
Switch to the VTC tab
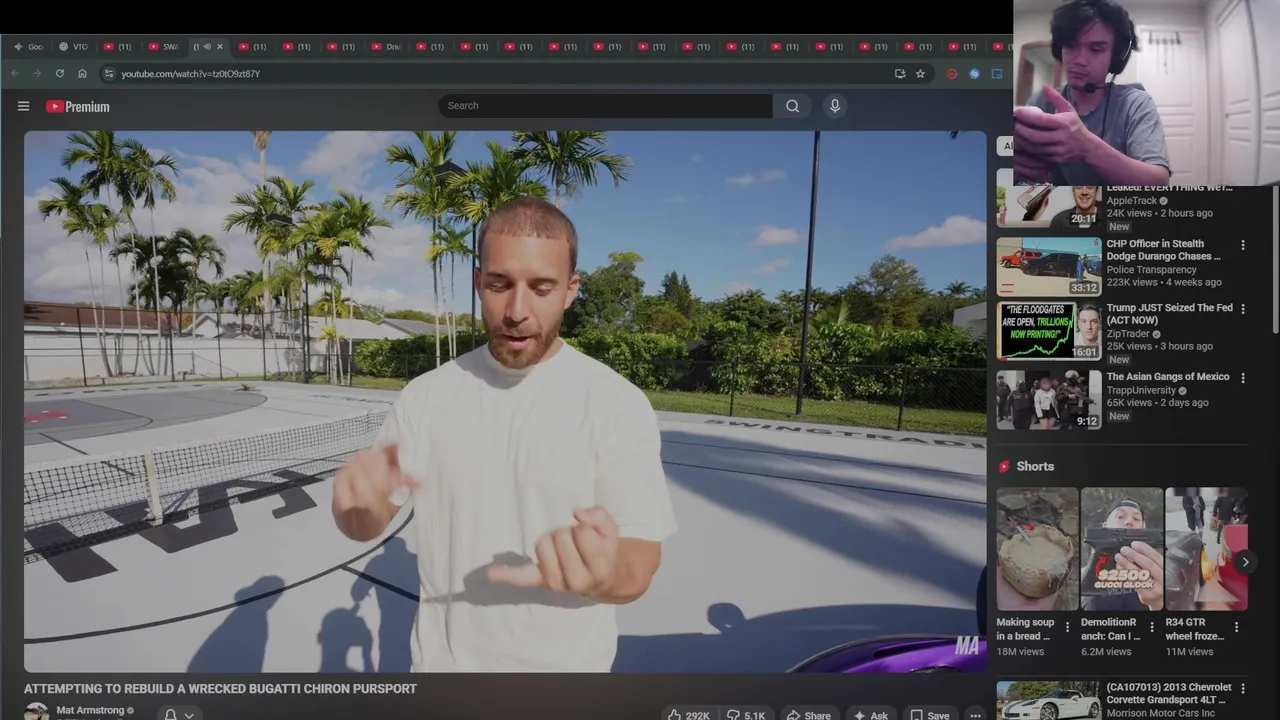[73, 46]
